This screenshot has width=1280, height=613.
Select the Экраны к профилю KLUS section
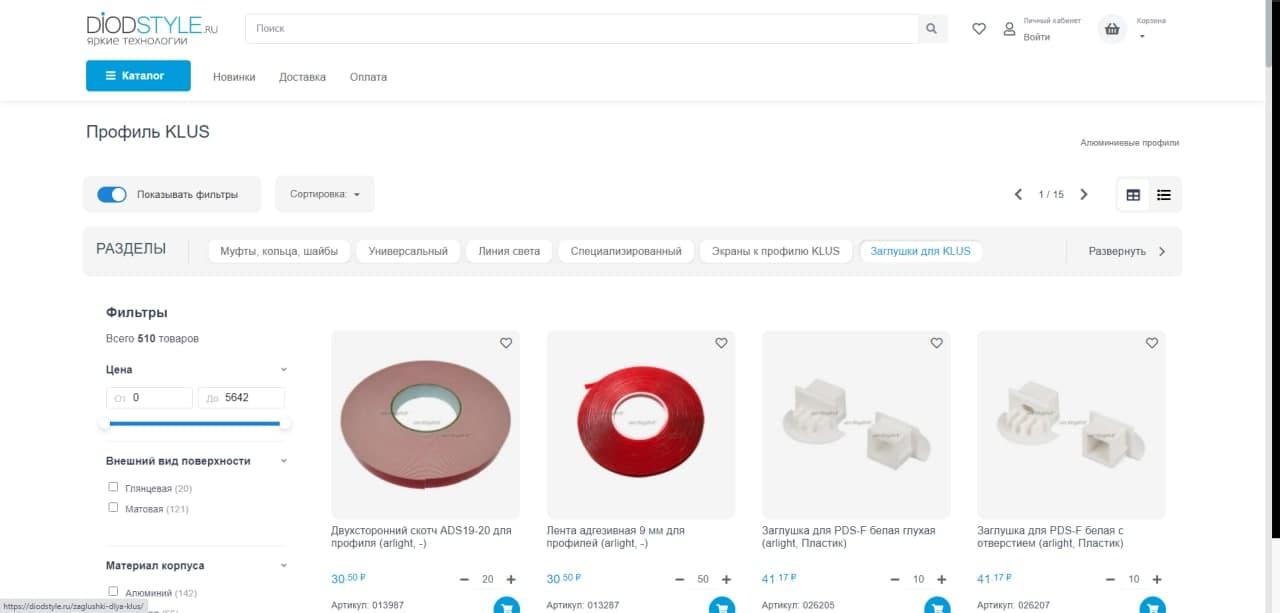click(776, 251)
